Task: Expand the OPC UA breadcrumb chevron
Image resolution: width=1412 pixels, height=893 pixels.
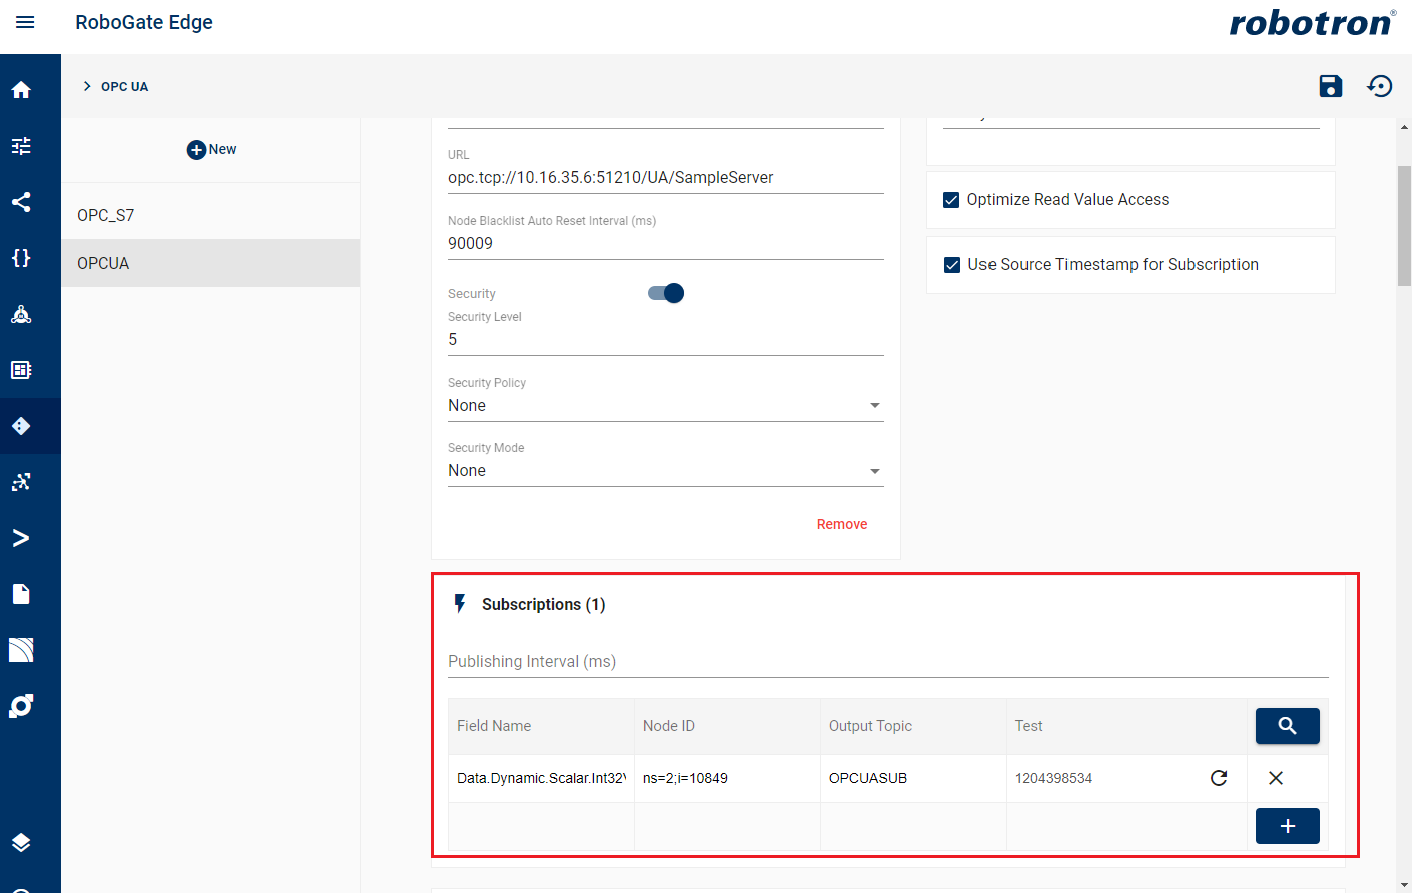Action: pos(87,86)
